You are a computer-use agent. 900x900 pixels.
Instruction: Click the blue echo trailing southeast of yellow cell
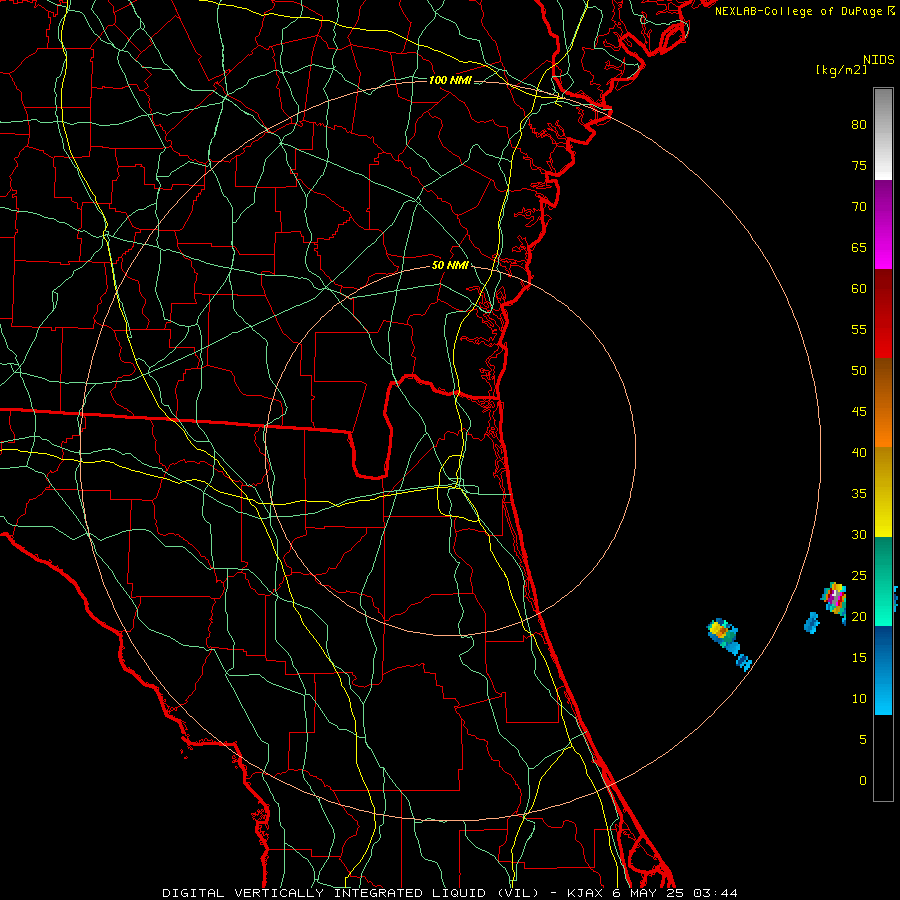pyautogui.click(x=744, y=662)
